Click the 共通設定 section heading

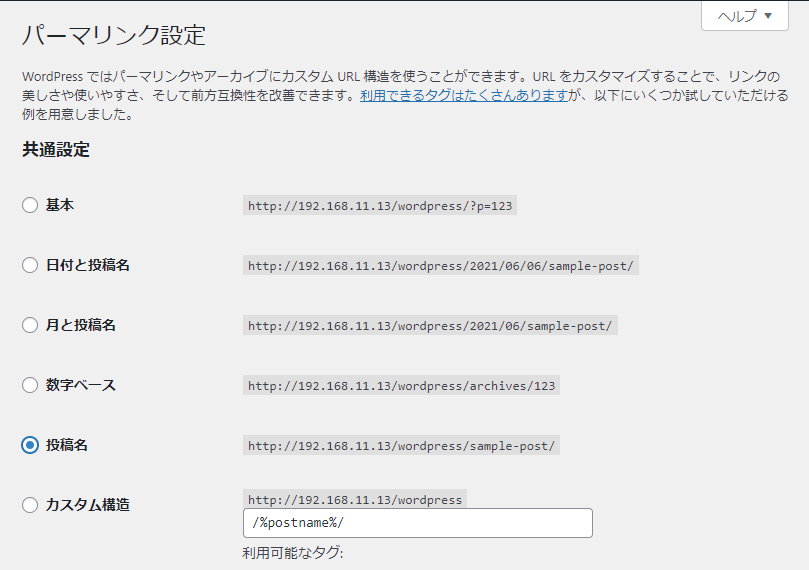pos(56,150)
